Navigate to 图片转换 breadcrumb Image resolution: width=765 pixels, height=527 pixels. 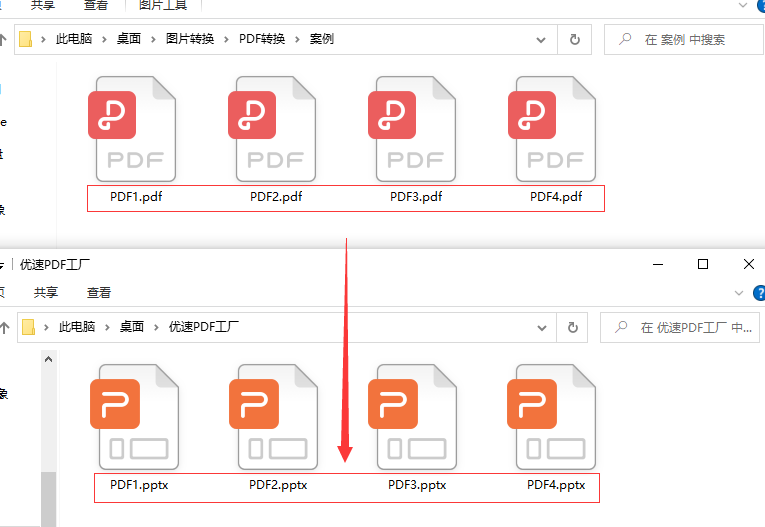pyautogui.click(x=190, y=39)
